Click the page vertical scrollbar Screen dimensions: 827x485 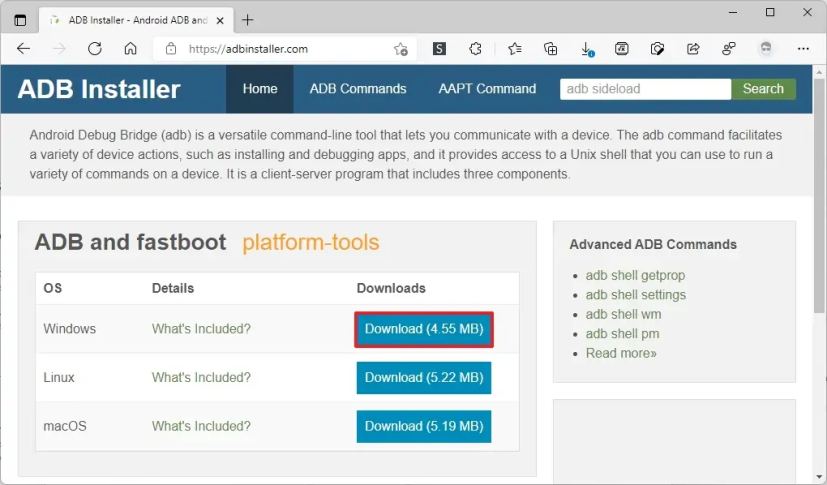pyautogui.click(x=819, y=197)
